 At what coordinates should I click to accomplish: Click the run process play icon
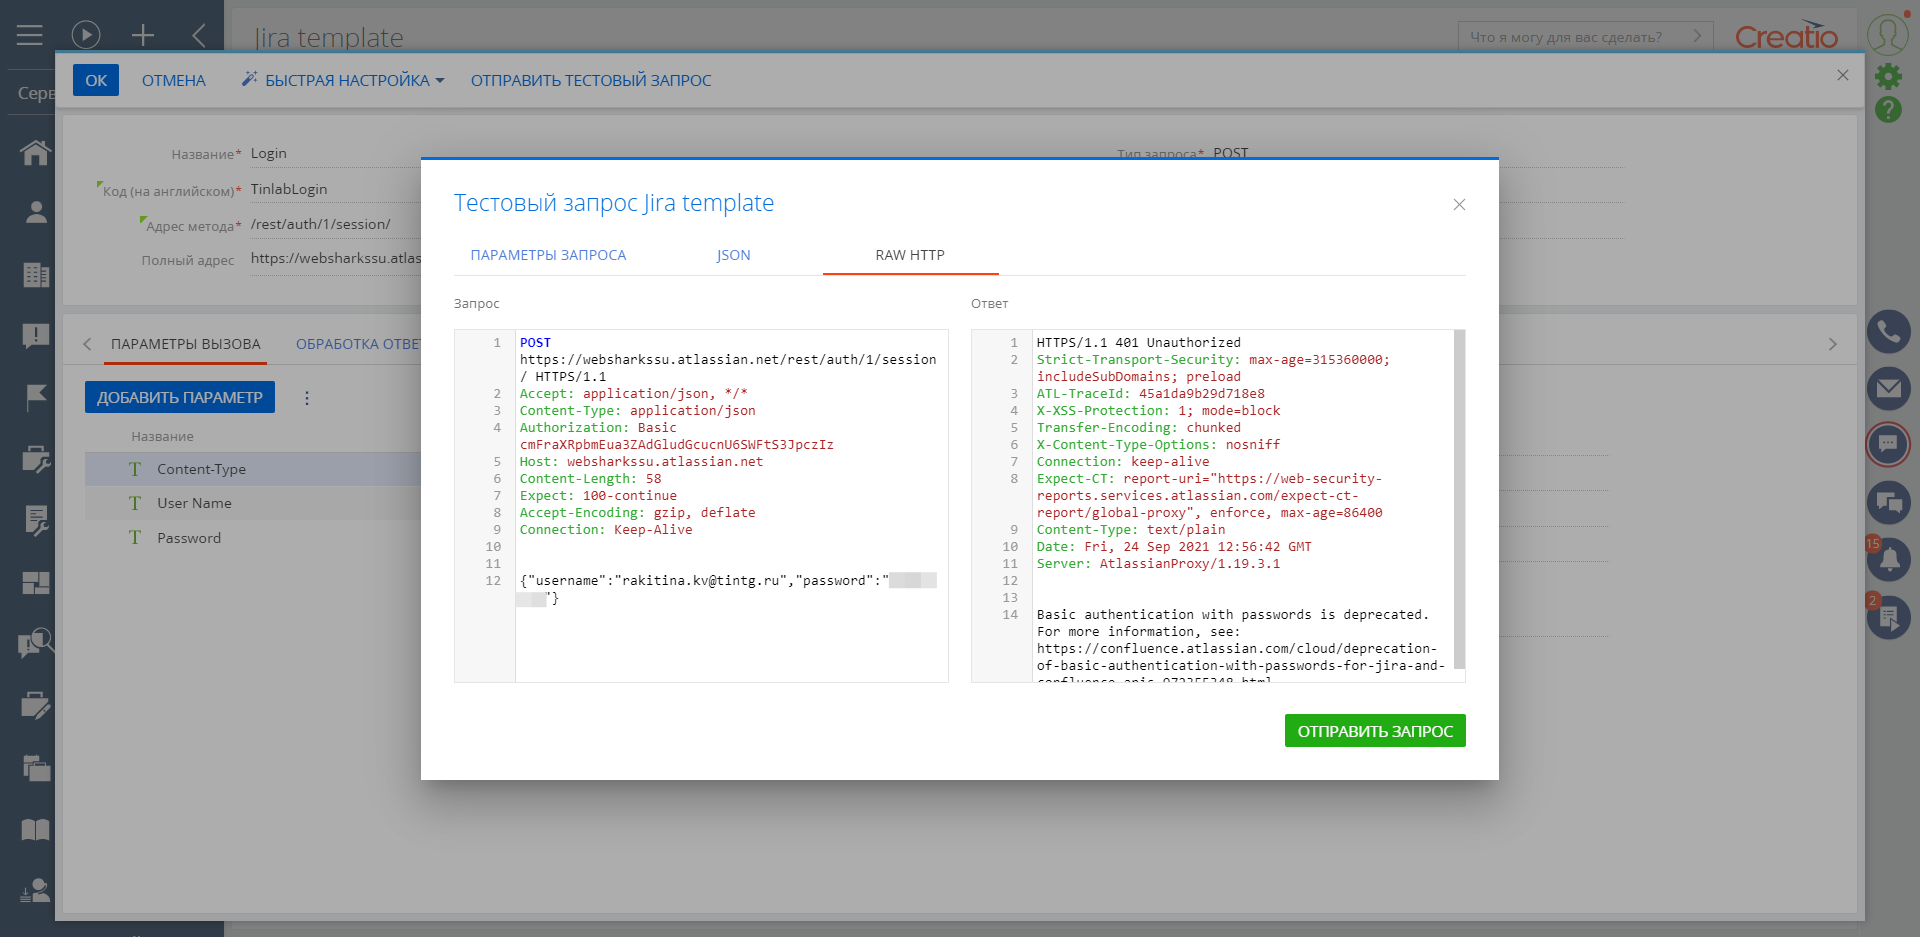(86, 35)
